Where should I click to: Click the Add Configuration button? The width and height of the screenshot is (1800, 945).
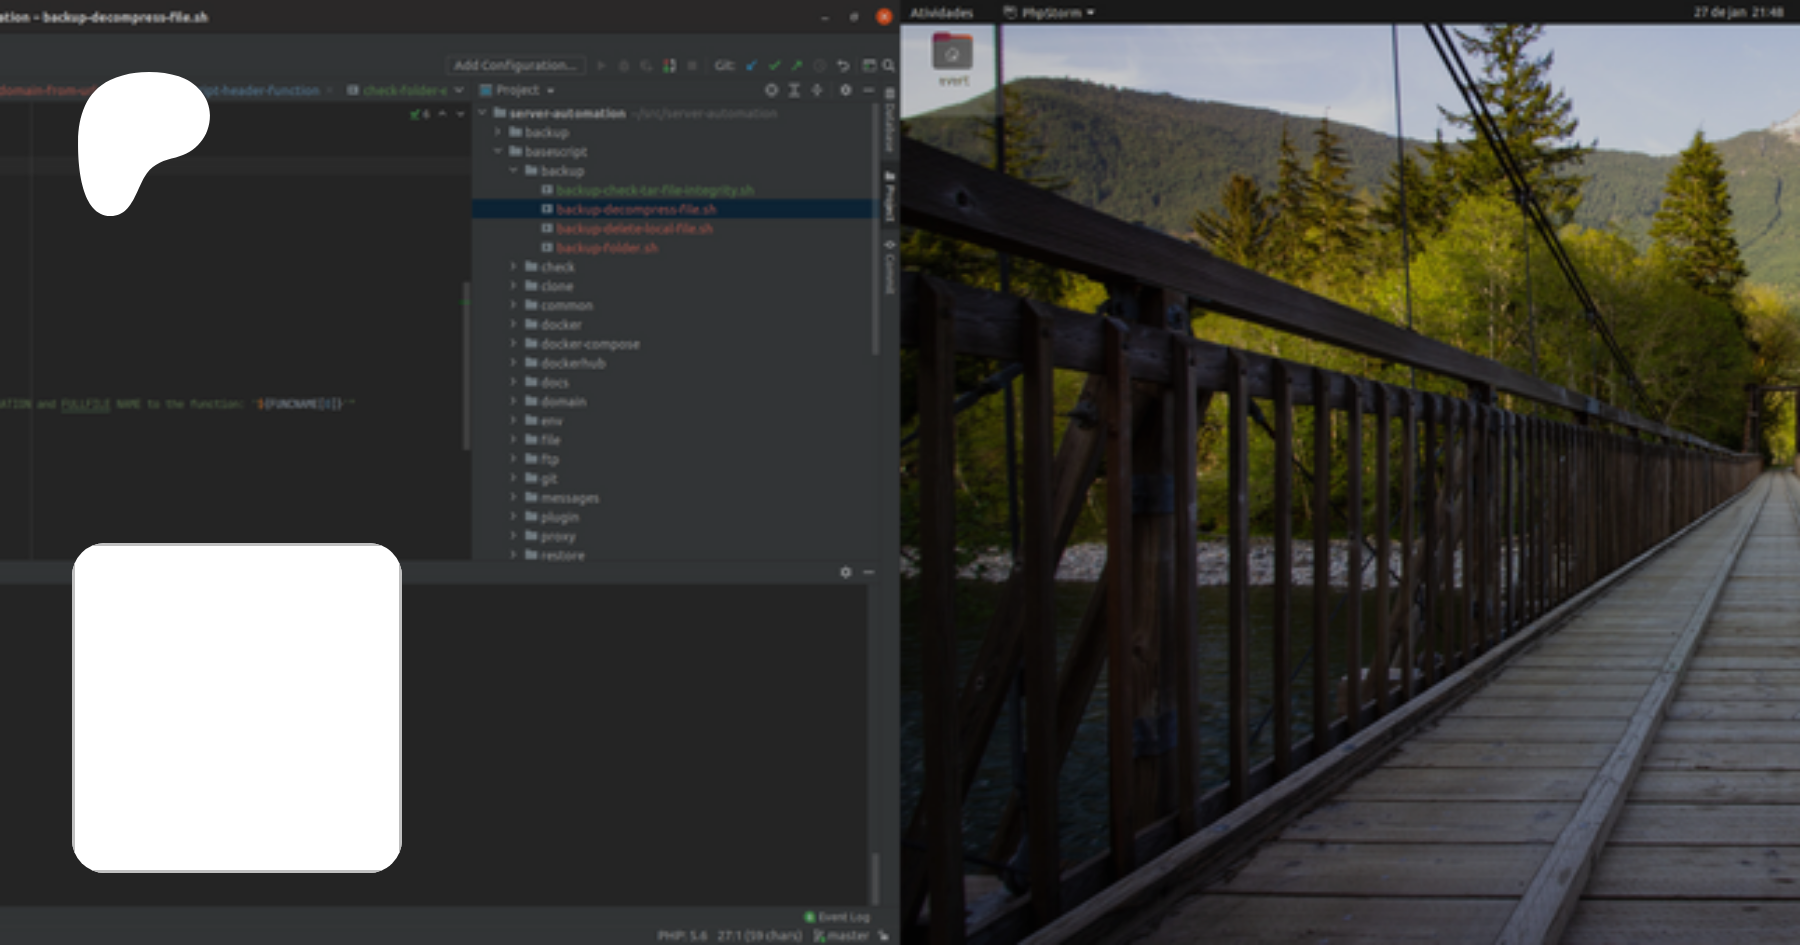(515, 65)
